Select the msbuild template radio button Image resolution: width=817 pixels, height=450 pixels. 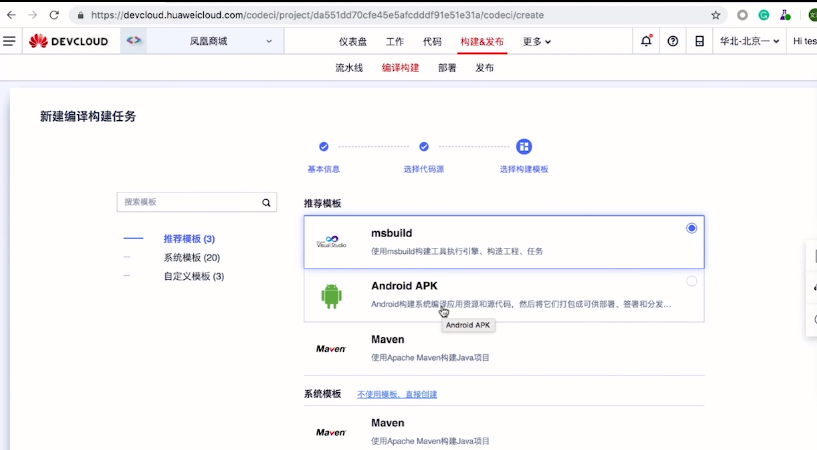click(691, 228)
